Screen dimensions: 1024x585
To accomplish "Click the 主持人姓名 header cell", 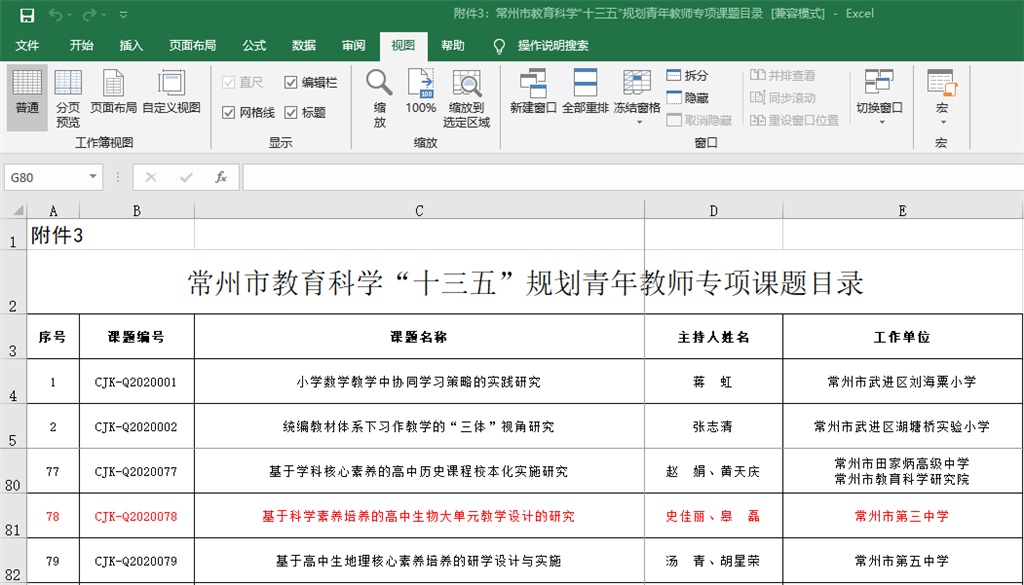I will (714, 337).
